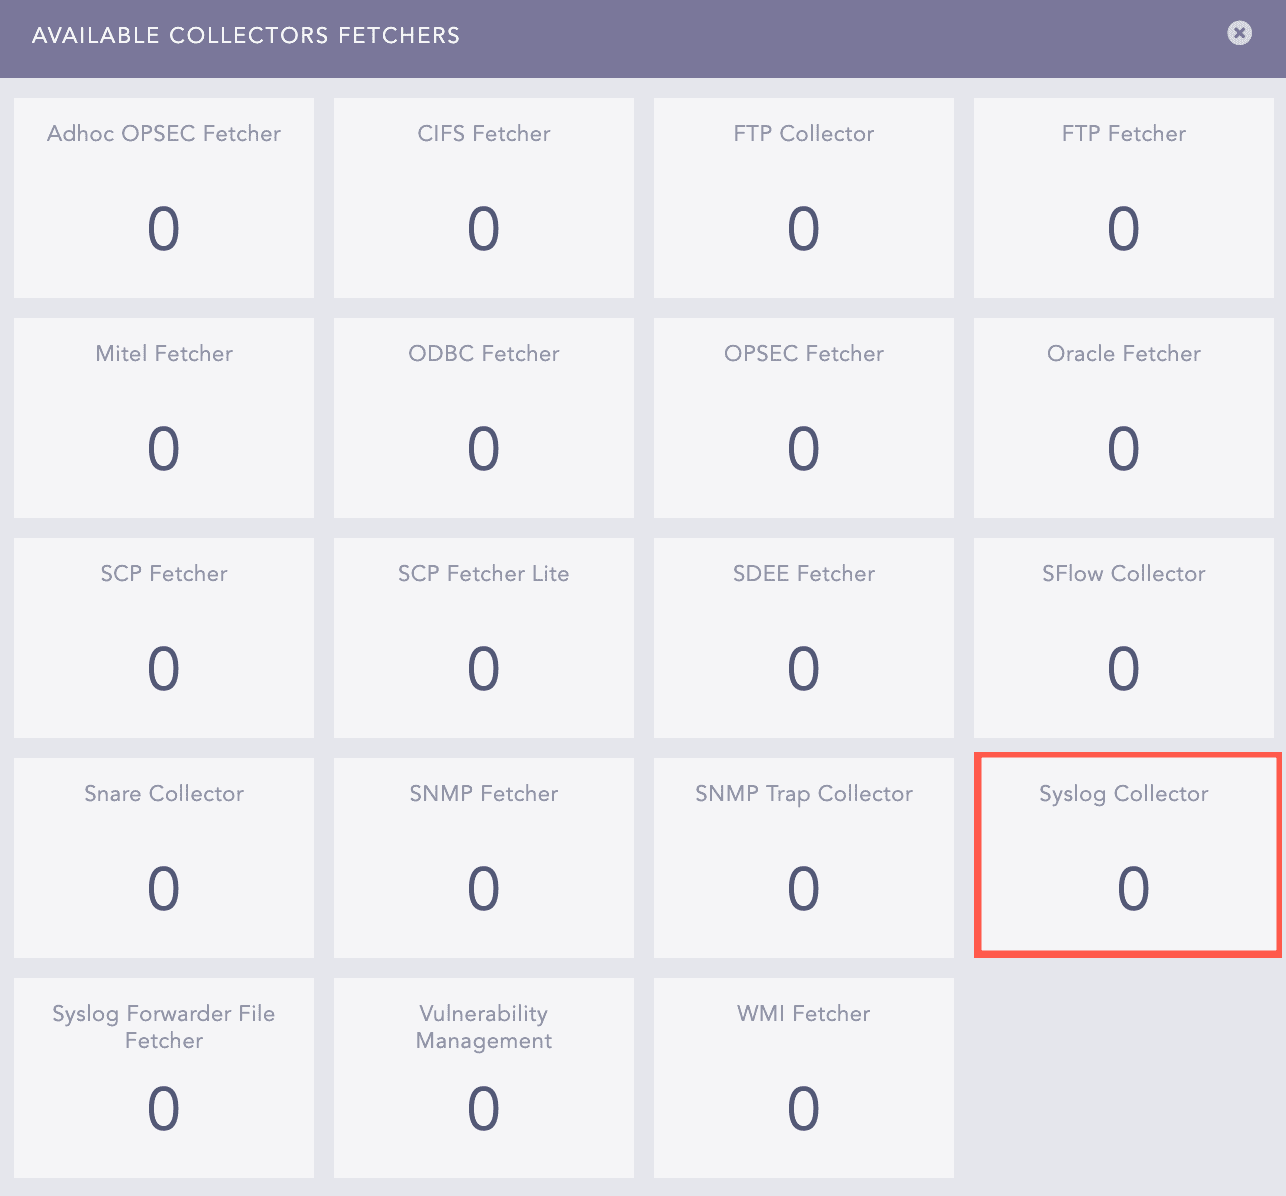Viewport: 1286px width, 1196px height.
Task: Open the Vulnerability Management tile
Action: coord(483,1077)
